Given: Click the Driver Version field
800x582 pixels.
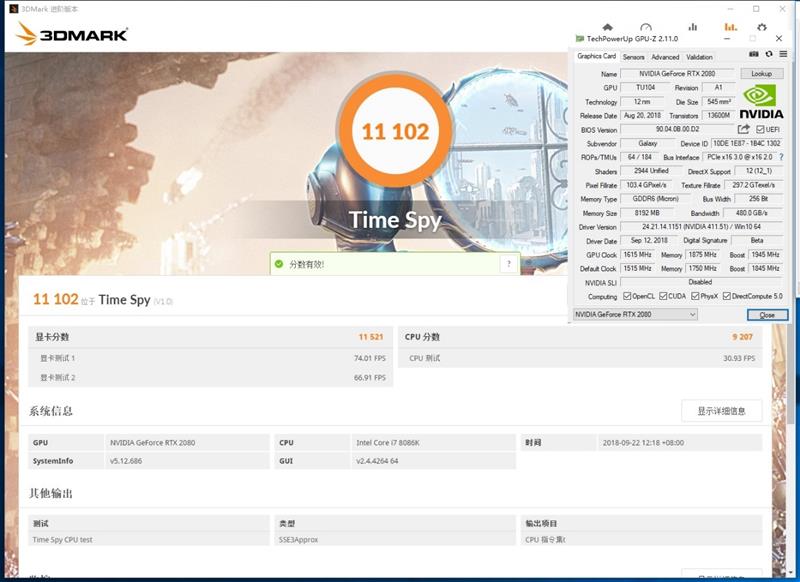Looking at the screenshot, I should coord(701,226).
